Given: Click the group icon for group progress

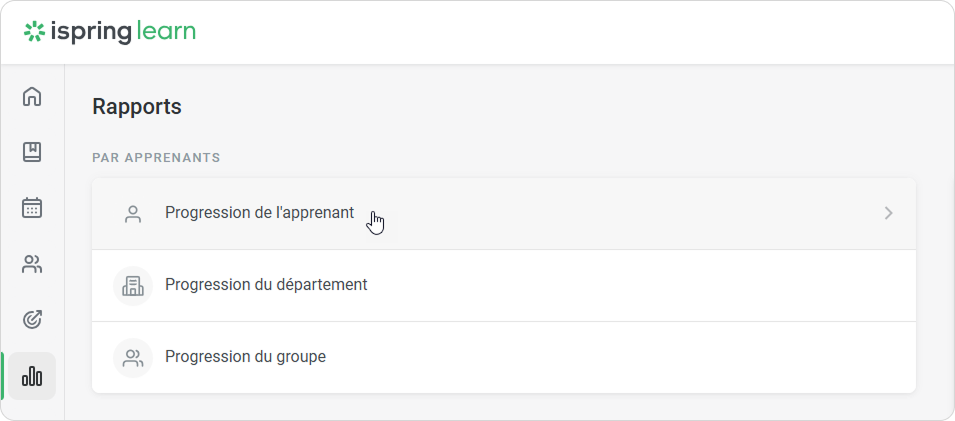Looking at the screenshot, I should (133, 357).
